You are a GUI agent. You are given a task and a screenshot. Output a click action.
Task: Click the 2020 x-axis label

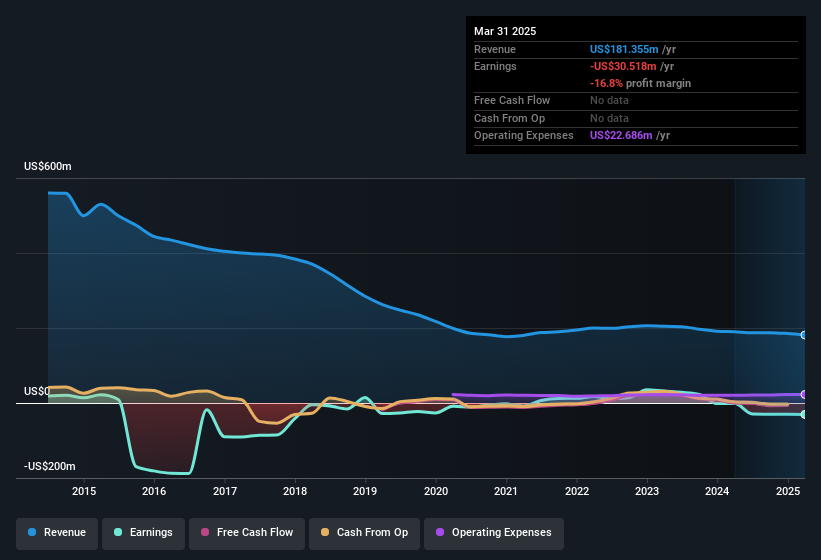tap(436, 491)
